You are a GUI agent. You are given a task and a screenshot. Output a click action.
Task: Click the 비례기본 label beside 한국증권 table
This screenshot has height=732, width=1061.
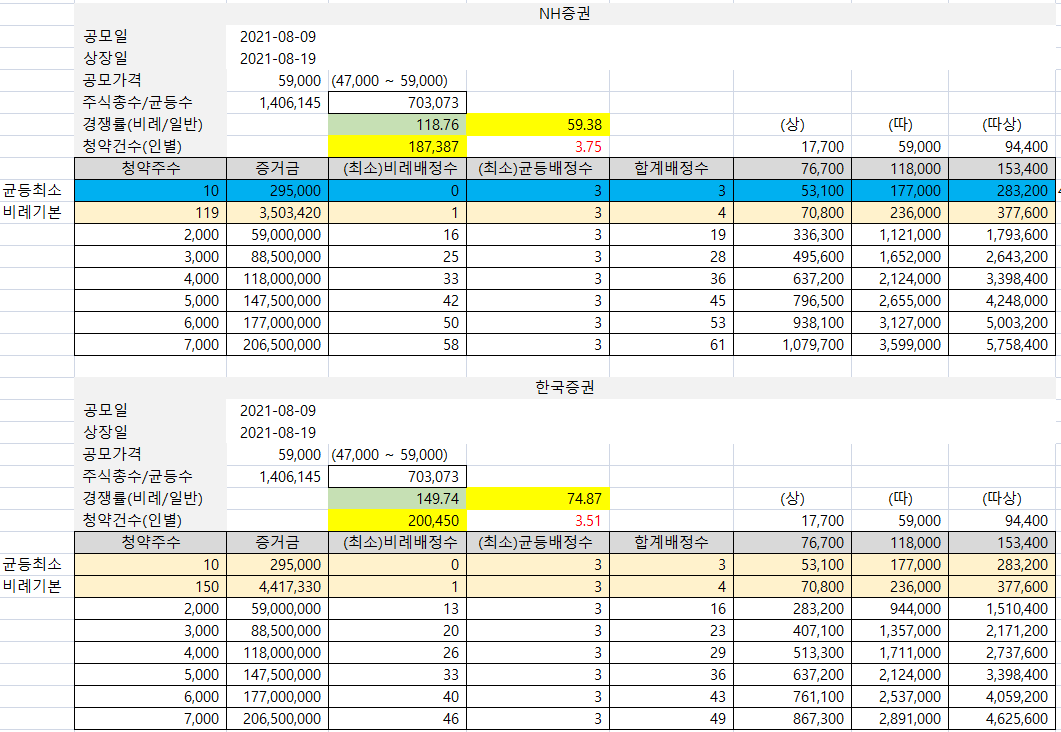pyautogui.click(x=32, y=586)
